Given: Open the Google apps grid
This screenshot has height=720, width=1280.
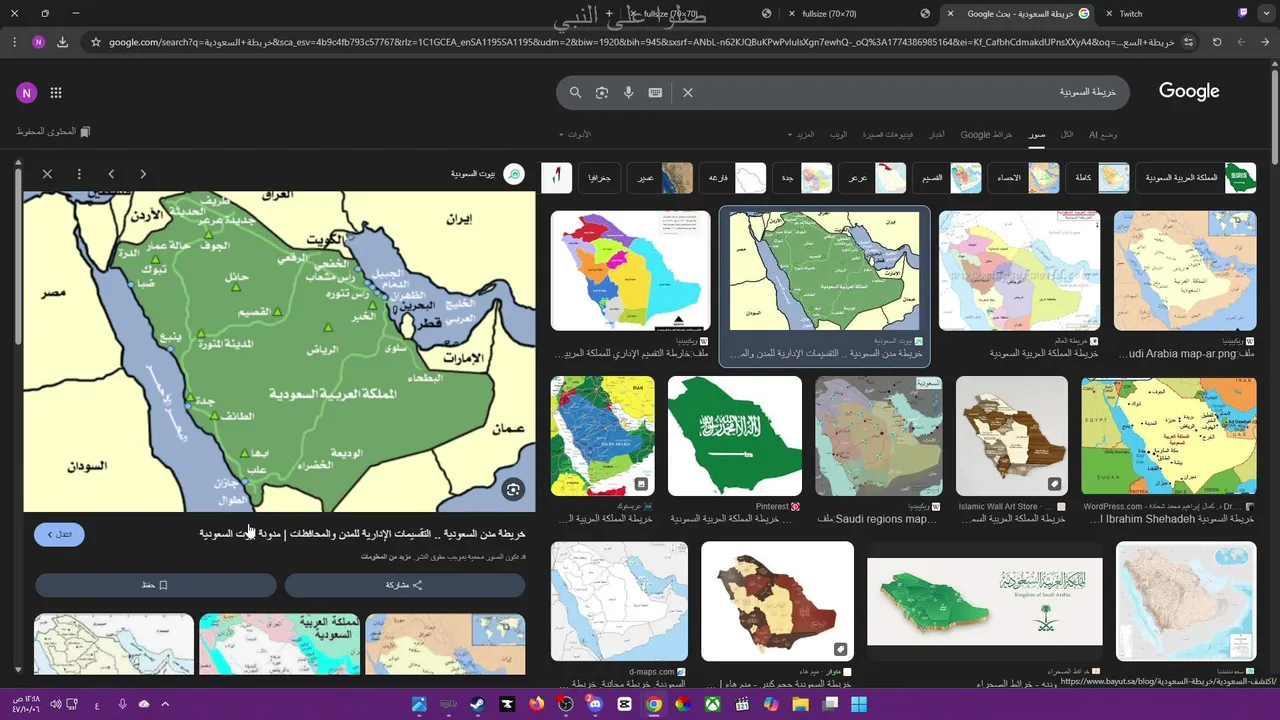Looking at the screenshot, I should [56, 93].
